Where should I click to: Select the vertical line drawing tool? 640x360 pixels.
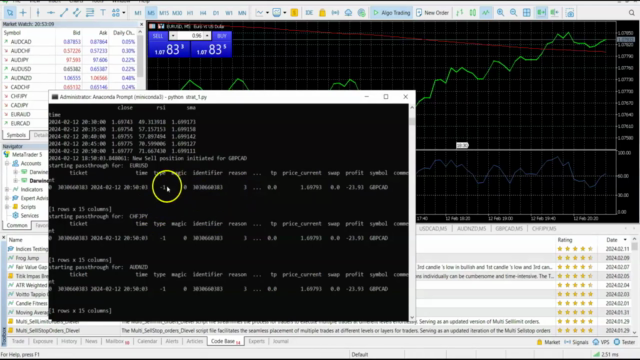coord(38,13)
